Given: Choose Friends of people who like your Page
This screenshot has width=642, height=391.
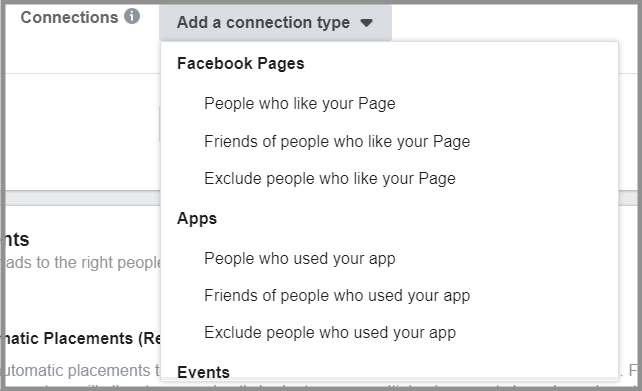Looking at the screenshot, I should [x=337, y=142].
